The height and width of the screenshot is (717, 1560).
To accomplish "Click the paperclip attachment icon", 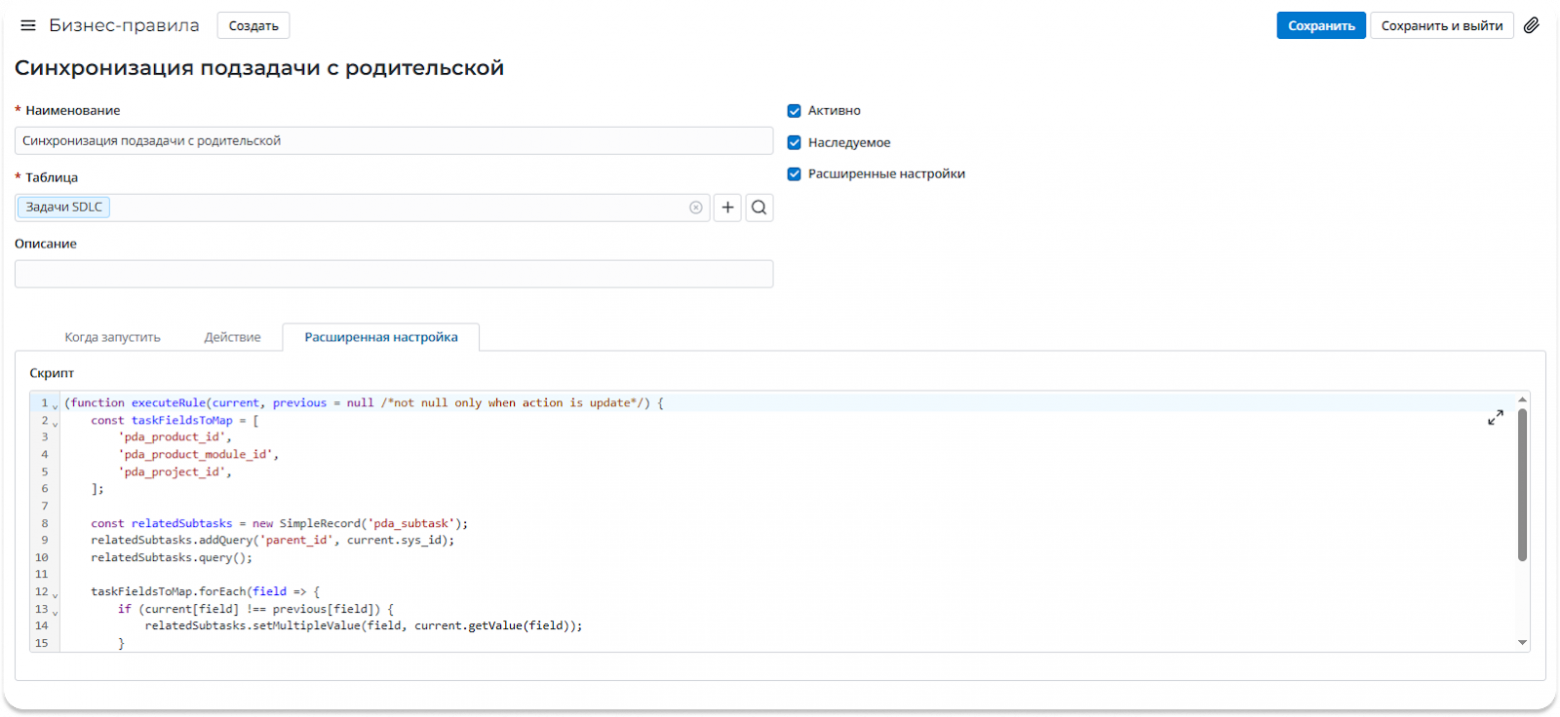I will [1532, 25].
